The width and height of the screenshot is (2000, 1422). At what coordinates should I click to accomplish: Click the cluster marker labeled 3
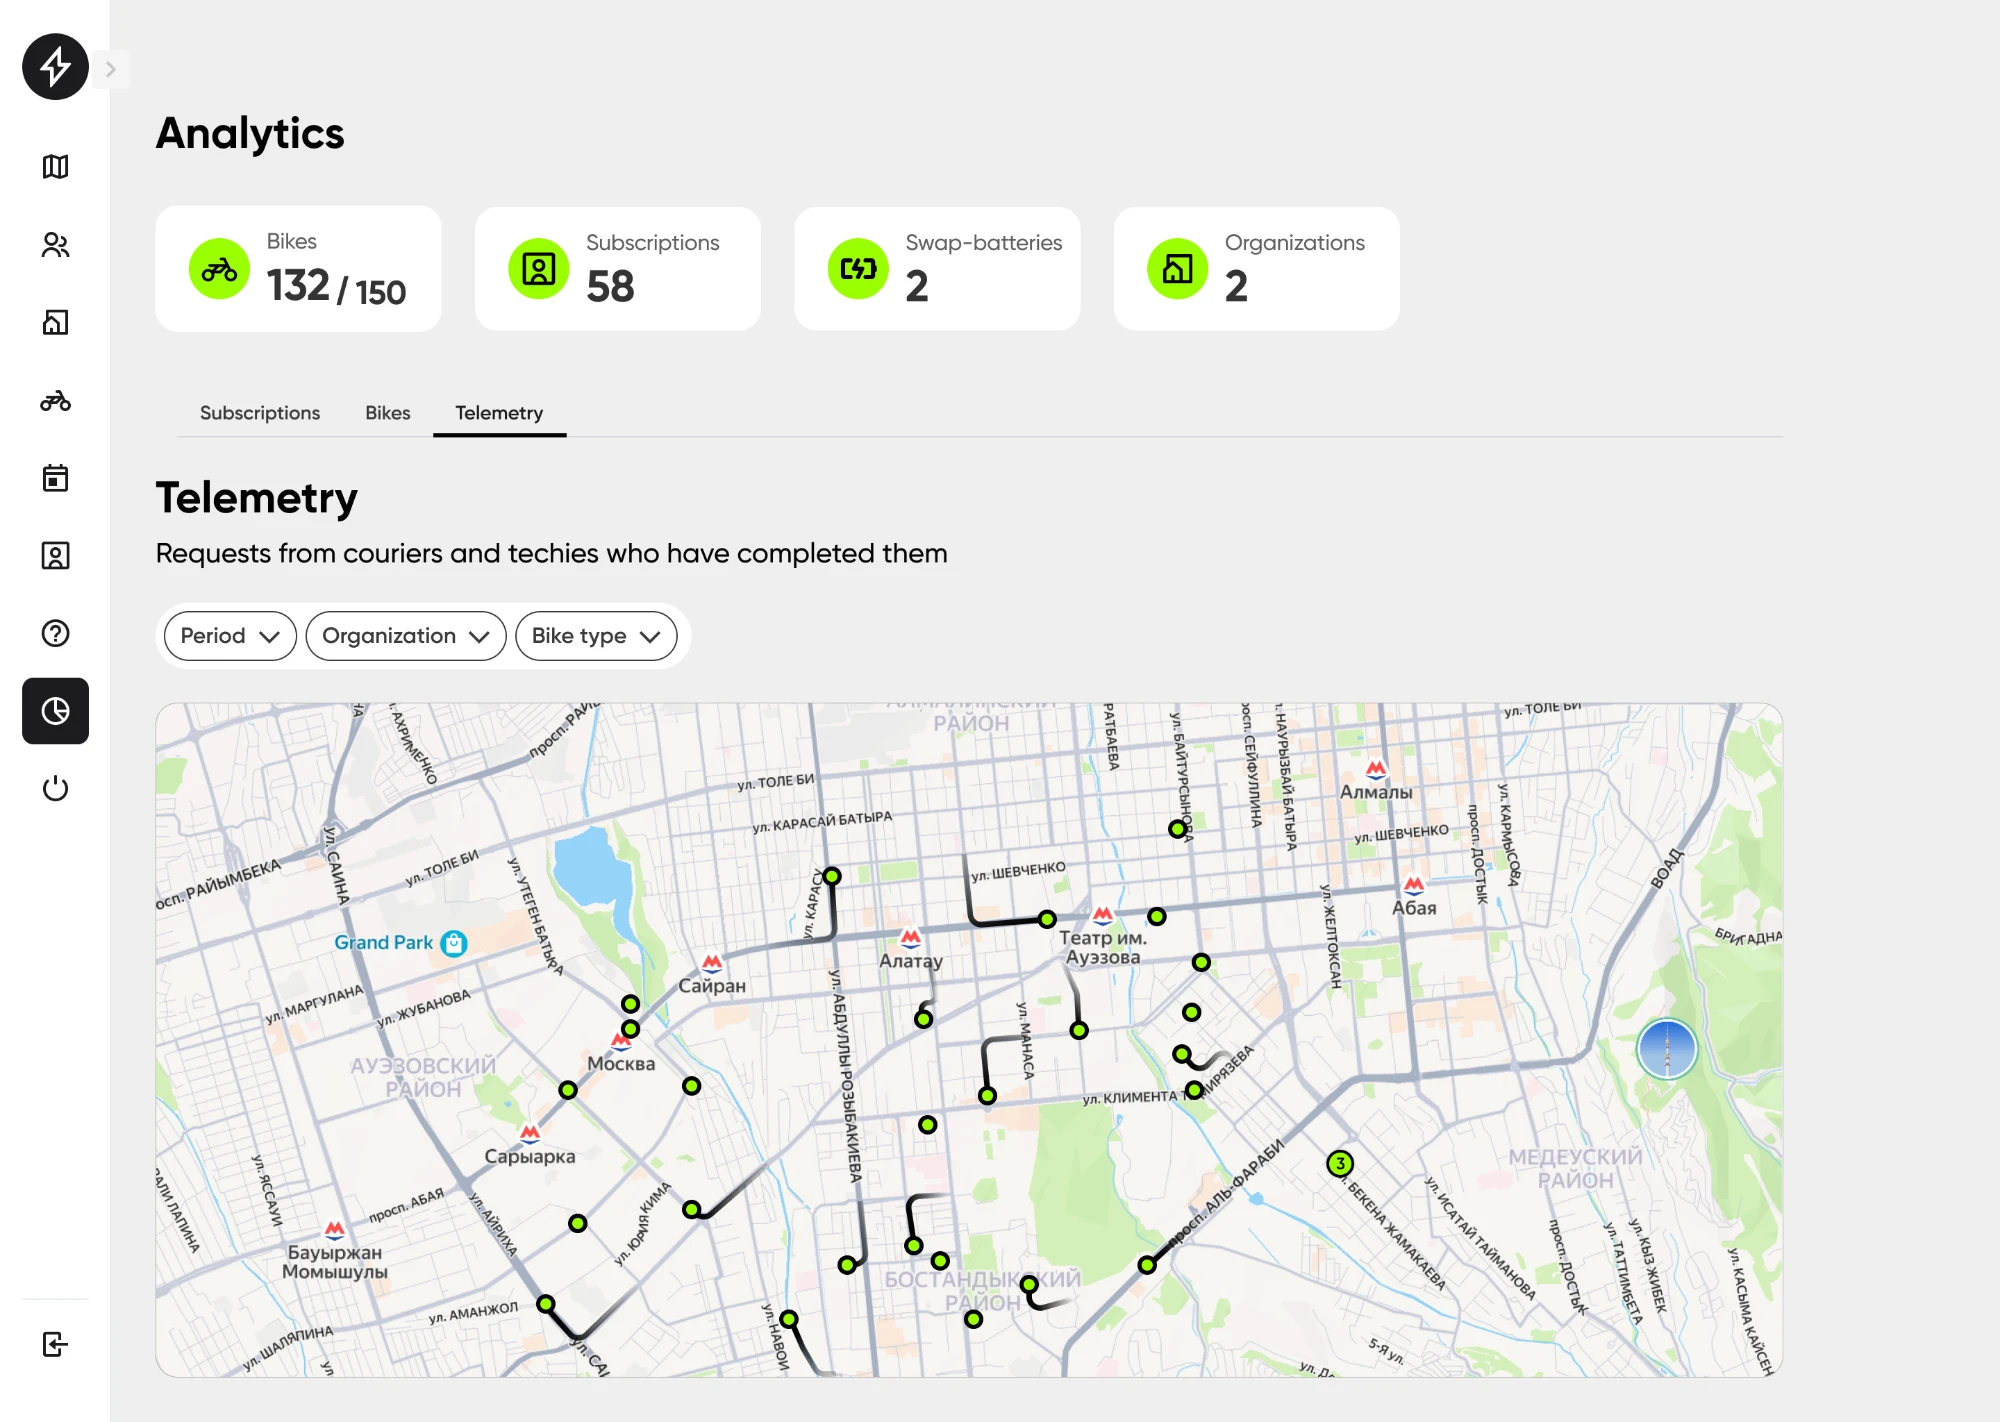(1340, 1164)
